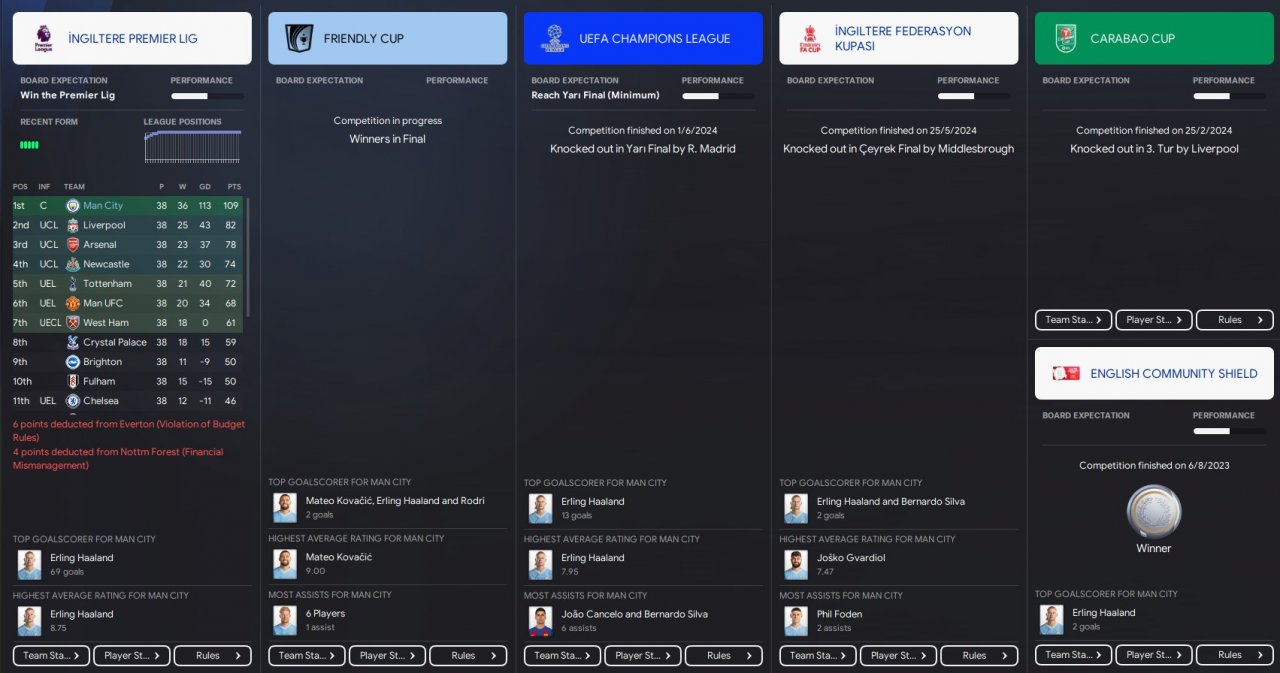Viewport: 1280px width, 673px height.
Task: Open Rules in Community Shield panel
Action: pos(1235,655)
